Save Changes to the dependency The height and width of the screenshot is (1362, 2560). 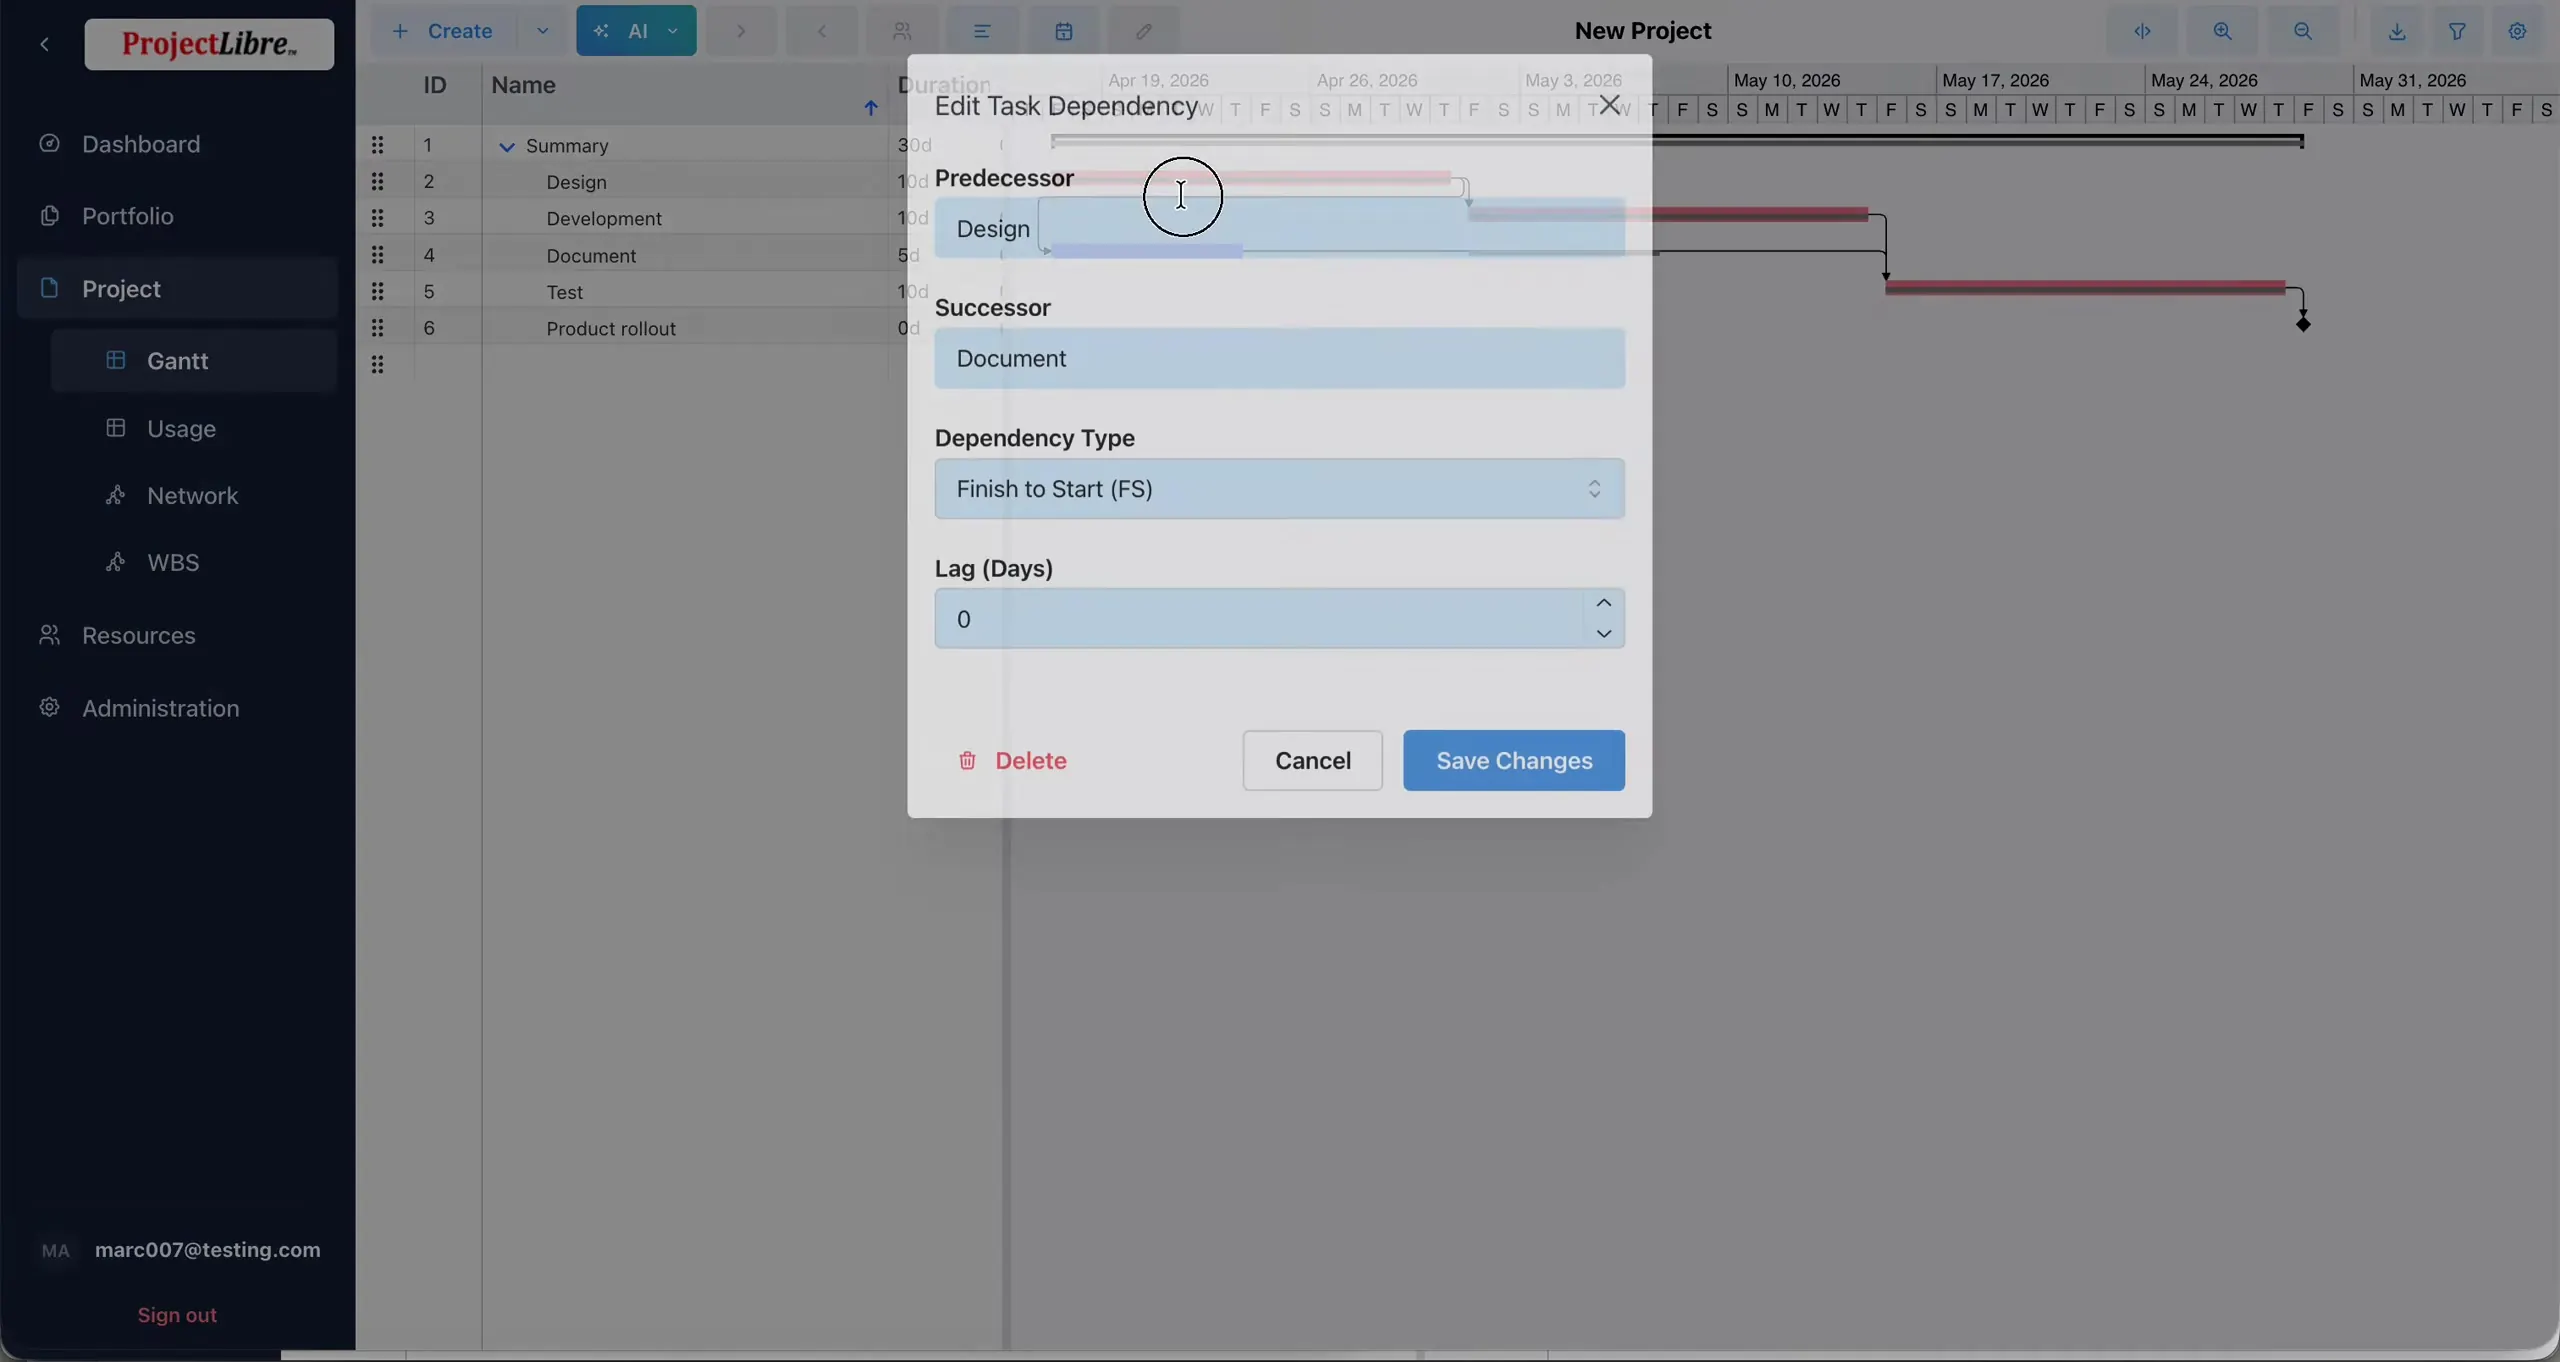pos(1514,761)
